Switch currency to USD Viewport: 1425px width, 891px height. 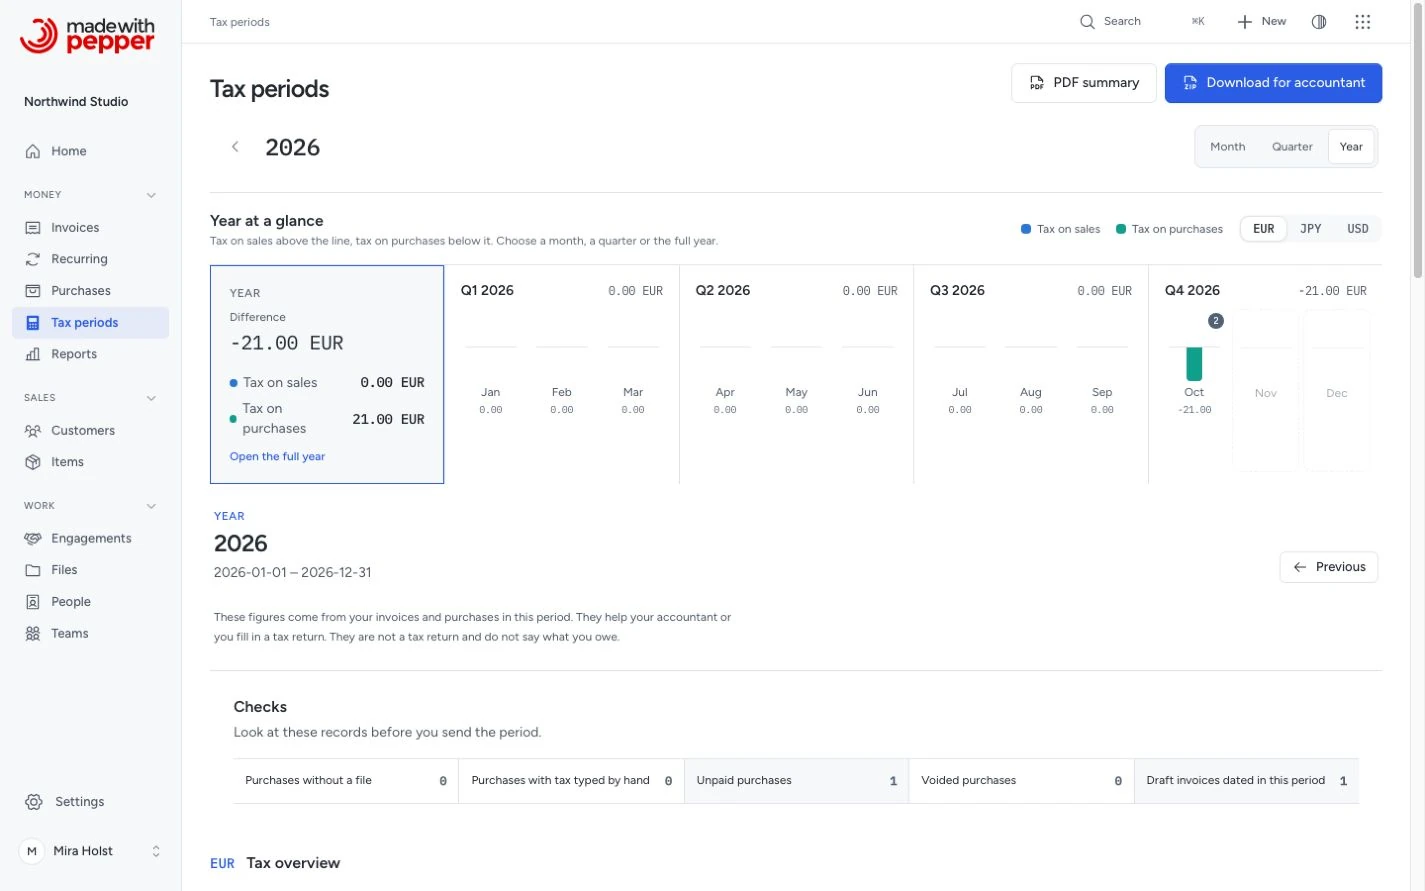[x=1358, y=229]
